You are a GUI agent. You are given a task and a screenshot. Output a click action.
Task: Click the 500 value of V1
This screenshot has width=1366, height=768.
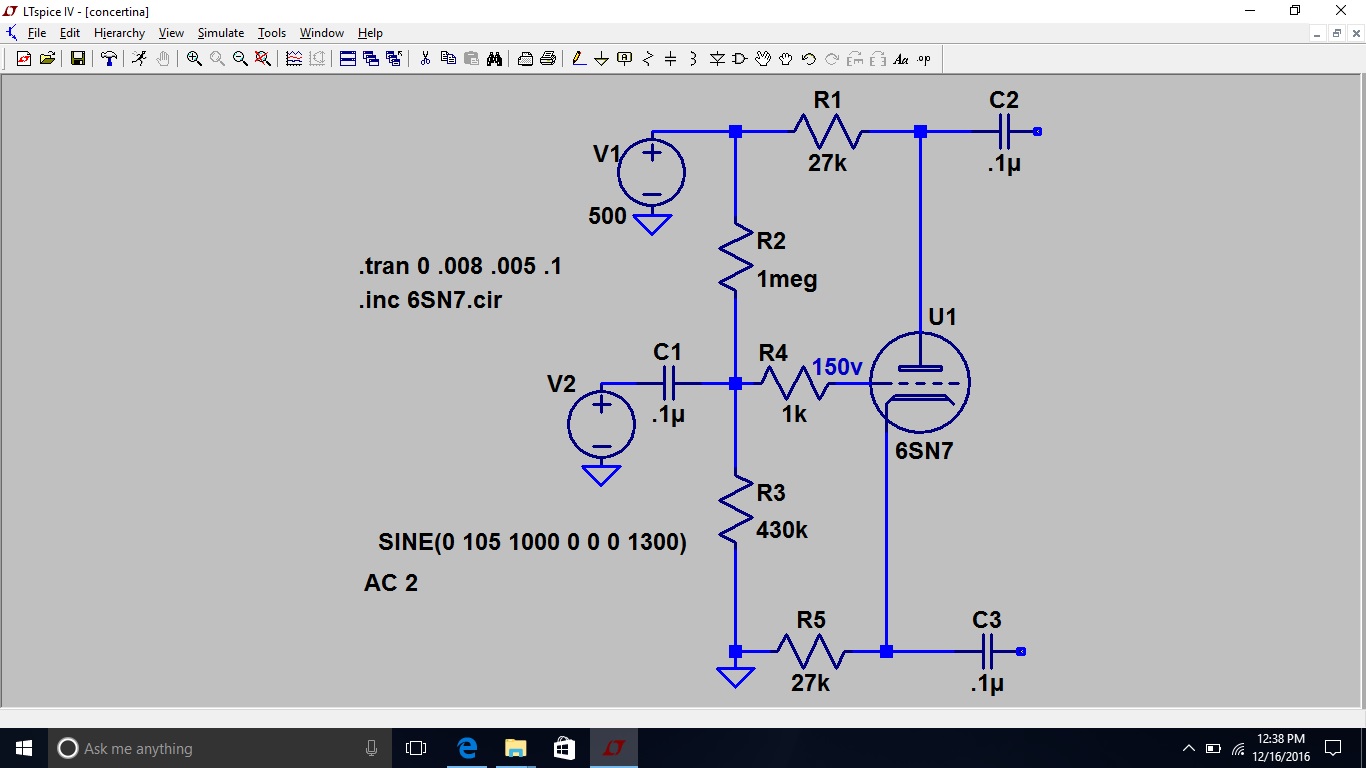[608, 216]
